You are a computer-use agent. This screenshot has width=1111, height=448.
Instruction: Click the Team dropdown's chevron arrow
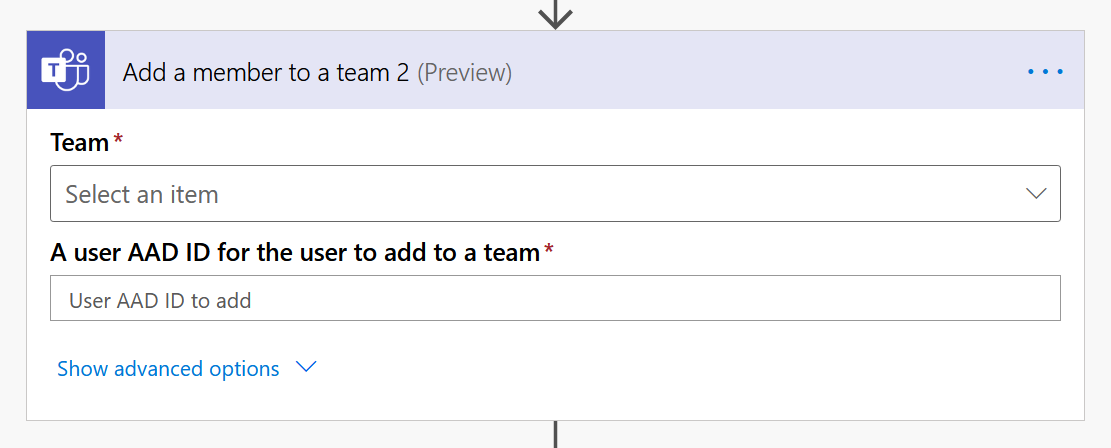pos(1036,194)
